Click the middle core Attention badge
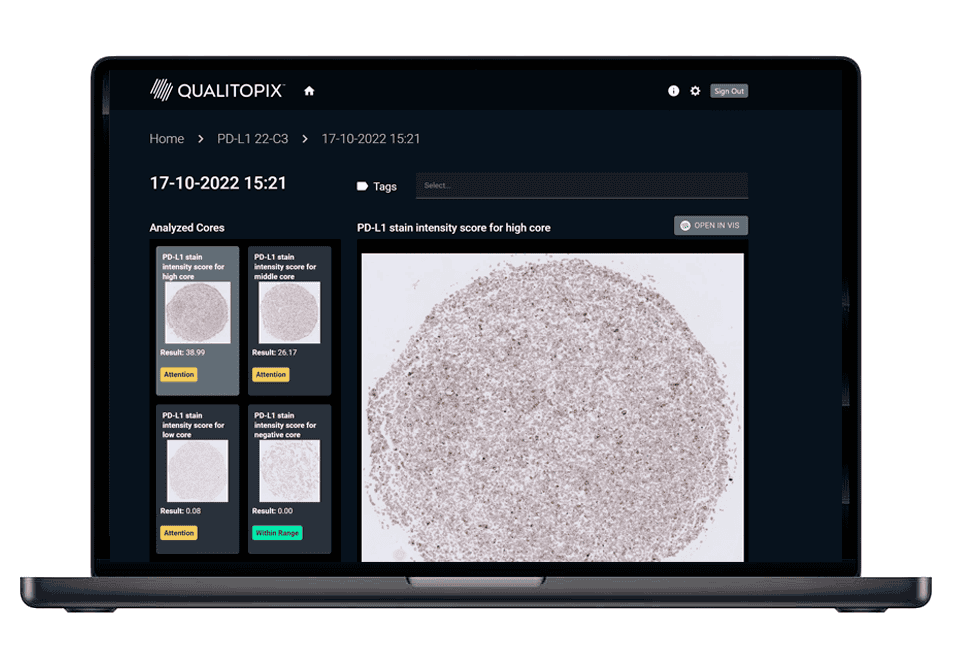This screenshot has width=958, height=648. click(271, 375)
